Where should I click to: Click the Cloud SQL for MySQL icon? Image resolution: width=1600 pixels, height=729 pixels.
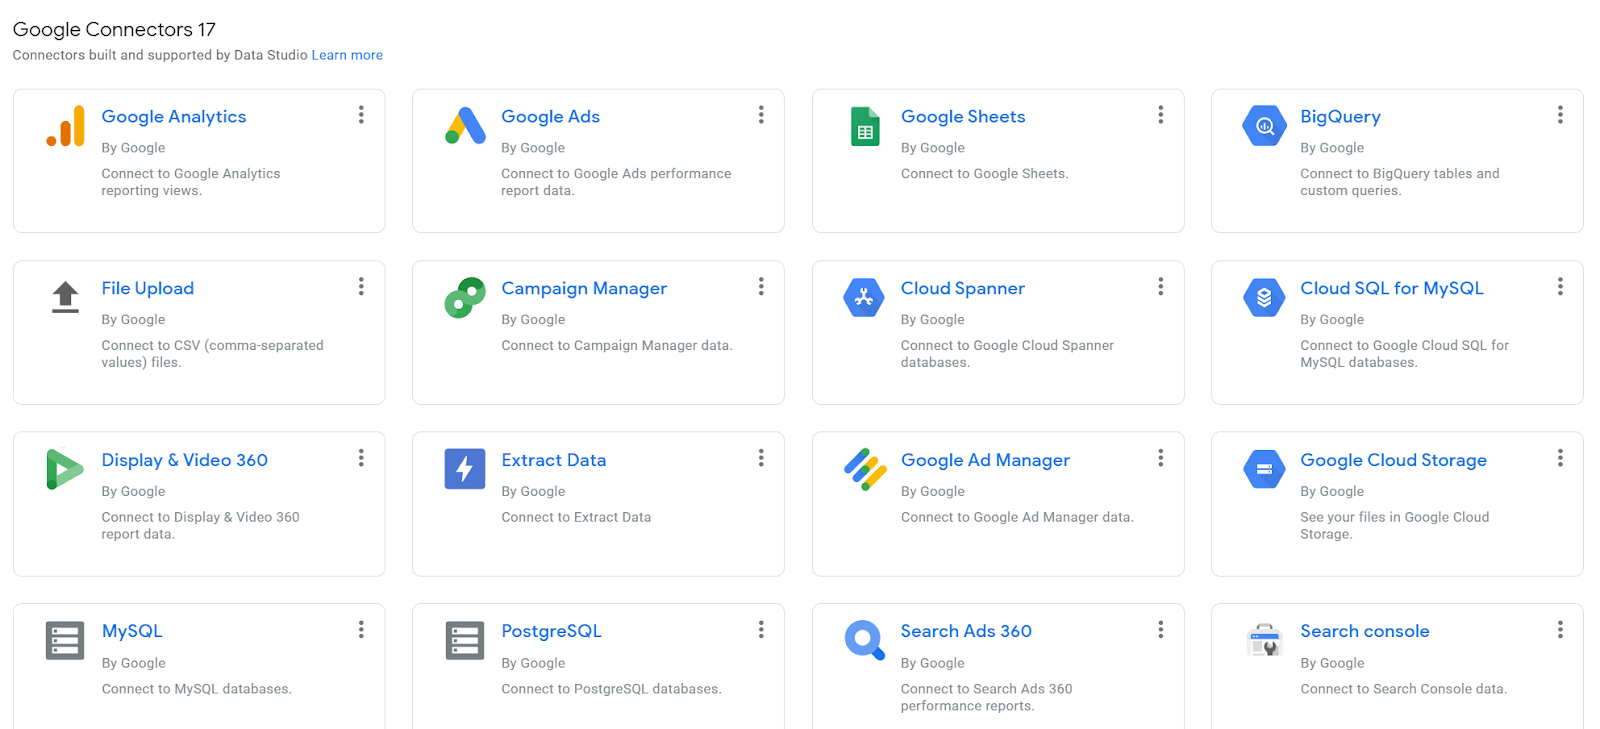[x=1264, y=297]
